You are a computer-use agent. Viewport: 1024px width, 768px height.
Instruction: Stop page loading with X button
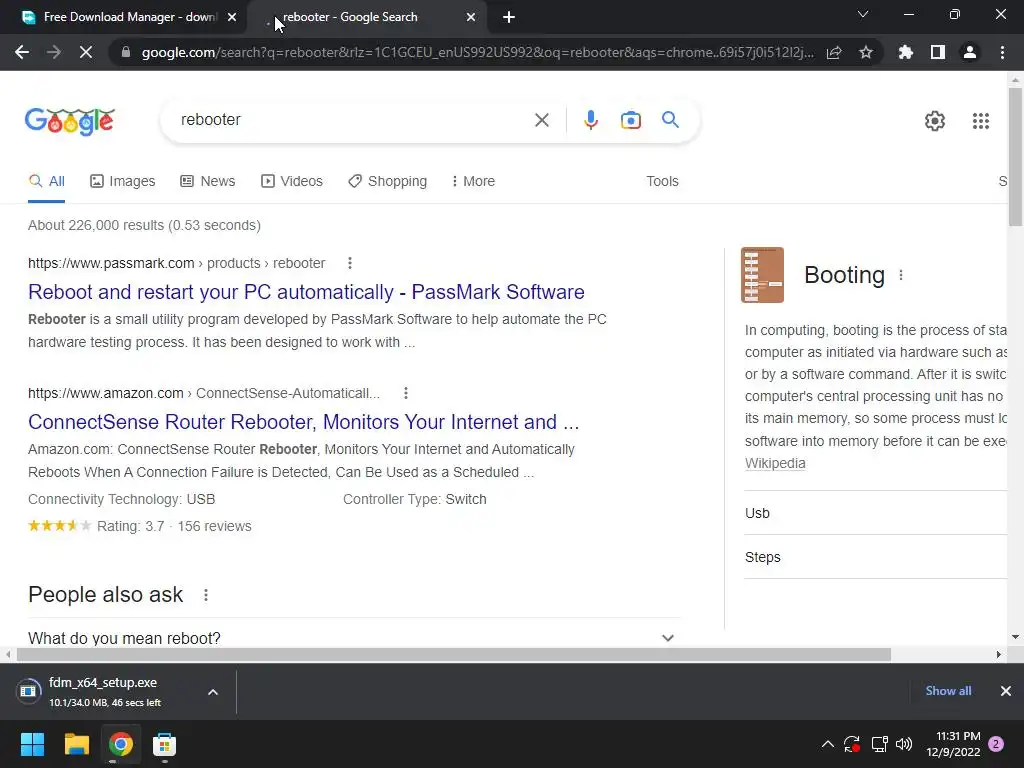click(x=86, y=52)
